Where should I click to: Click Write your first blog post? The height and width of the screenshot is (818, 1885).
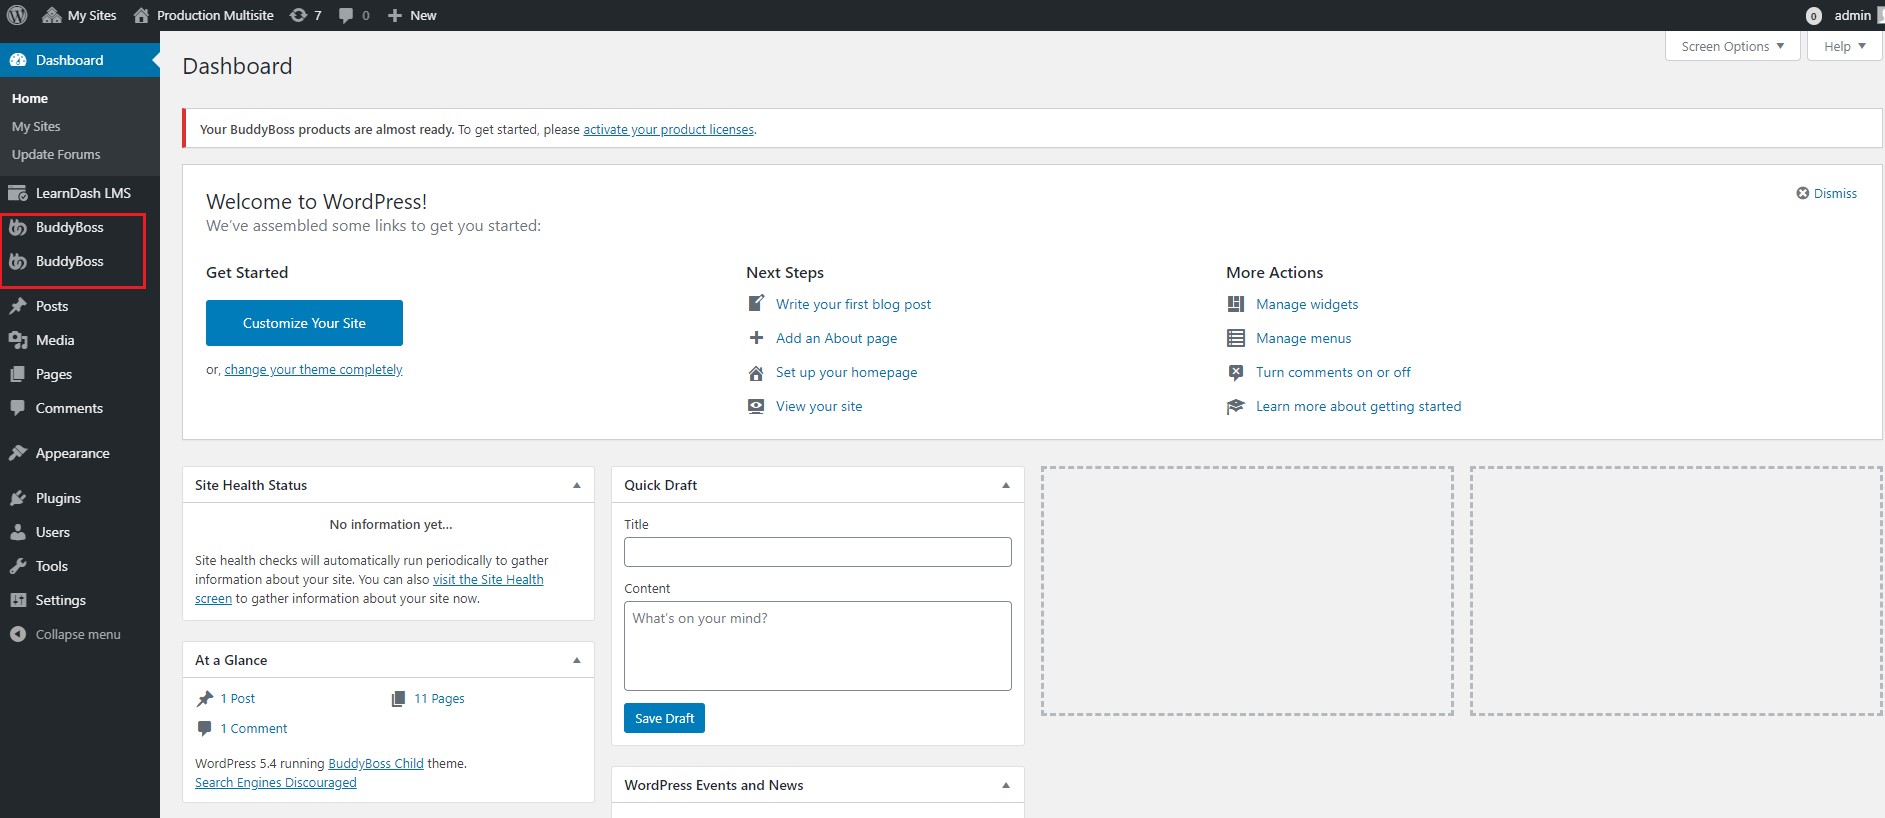coord(853,304)
